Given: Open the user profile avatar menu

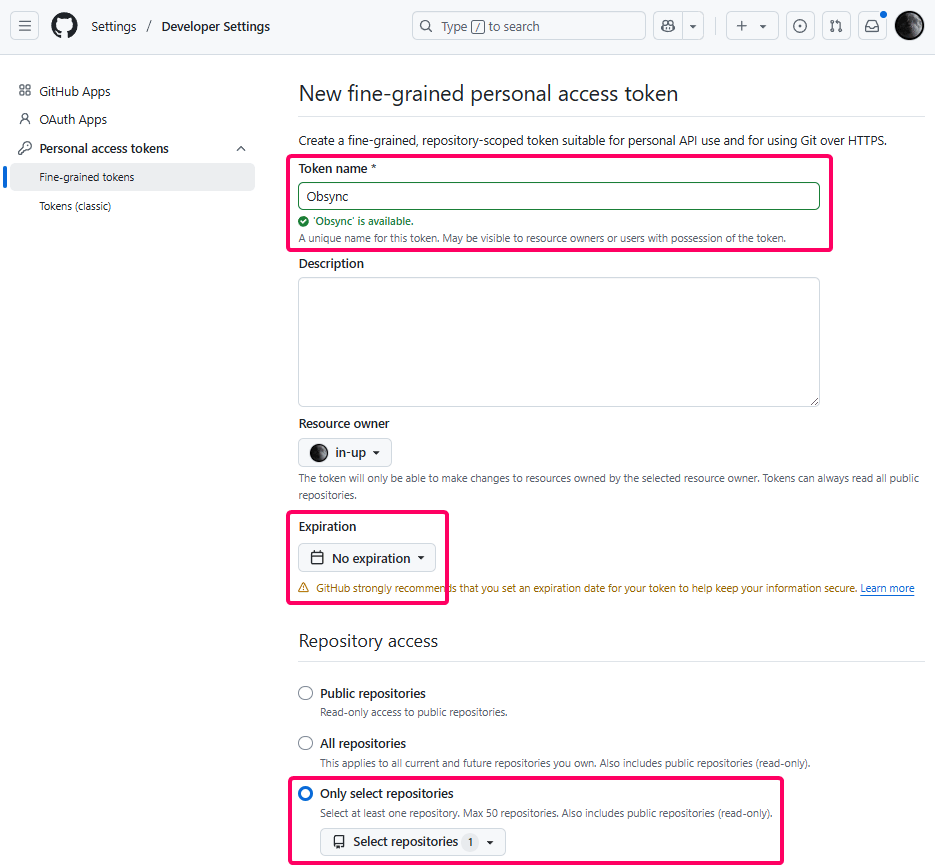Looking at the screenshot, I should point(909,26).
